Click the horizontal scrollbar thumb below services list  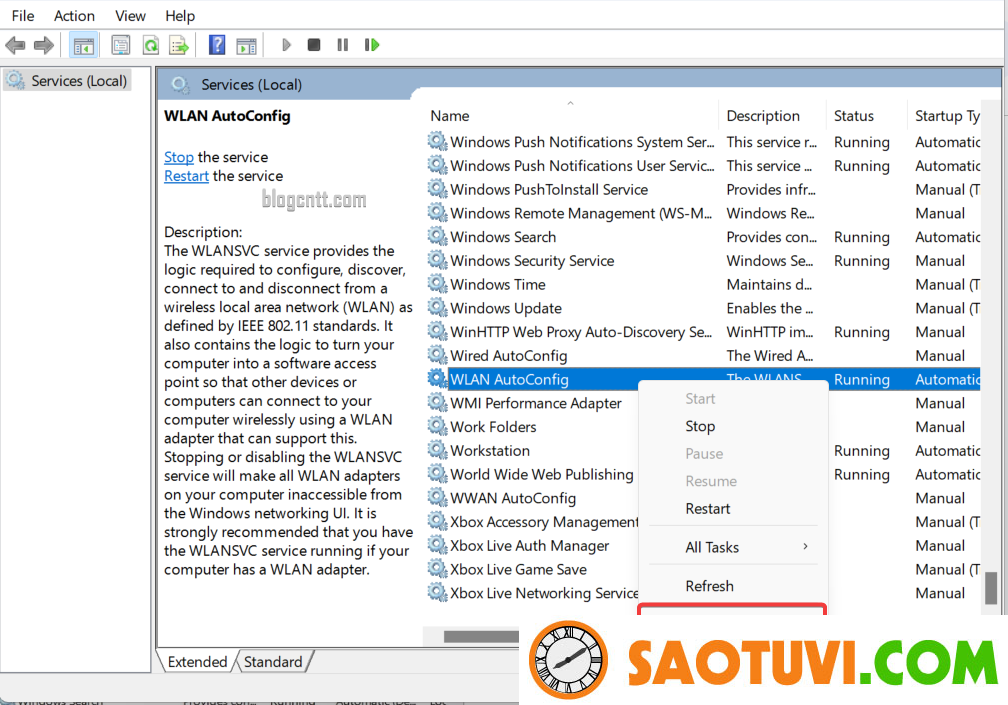point(481,636)
